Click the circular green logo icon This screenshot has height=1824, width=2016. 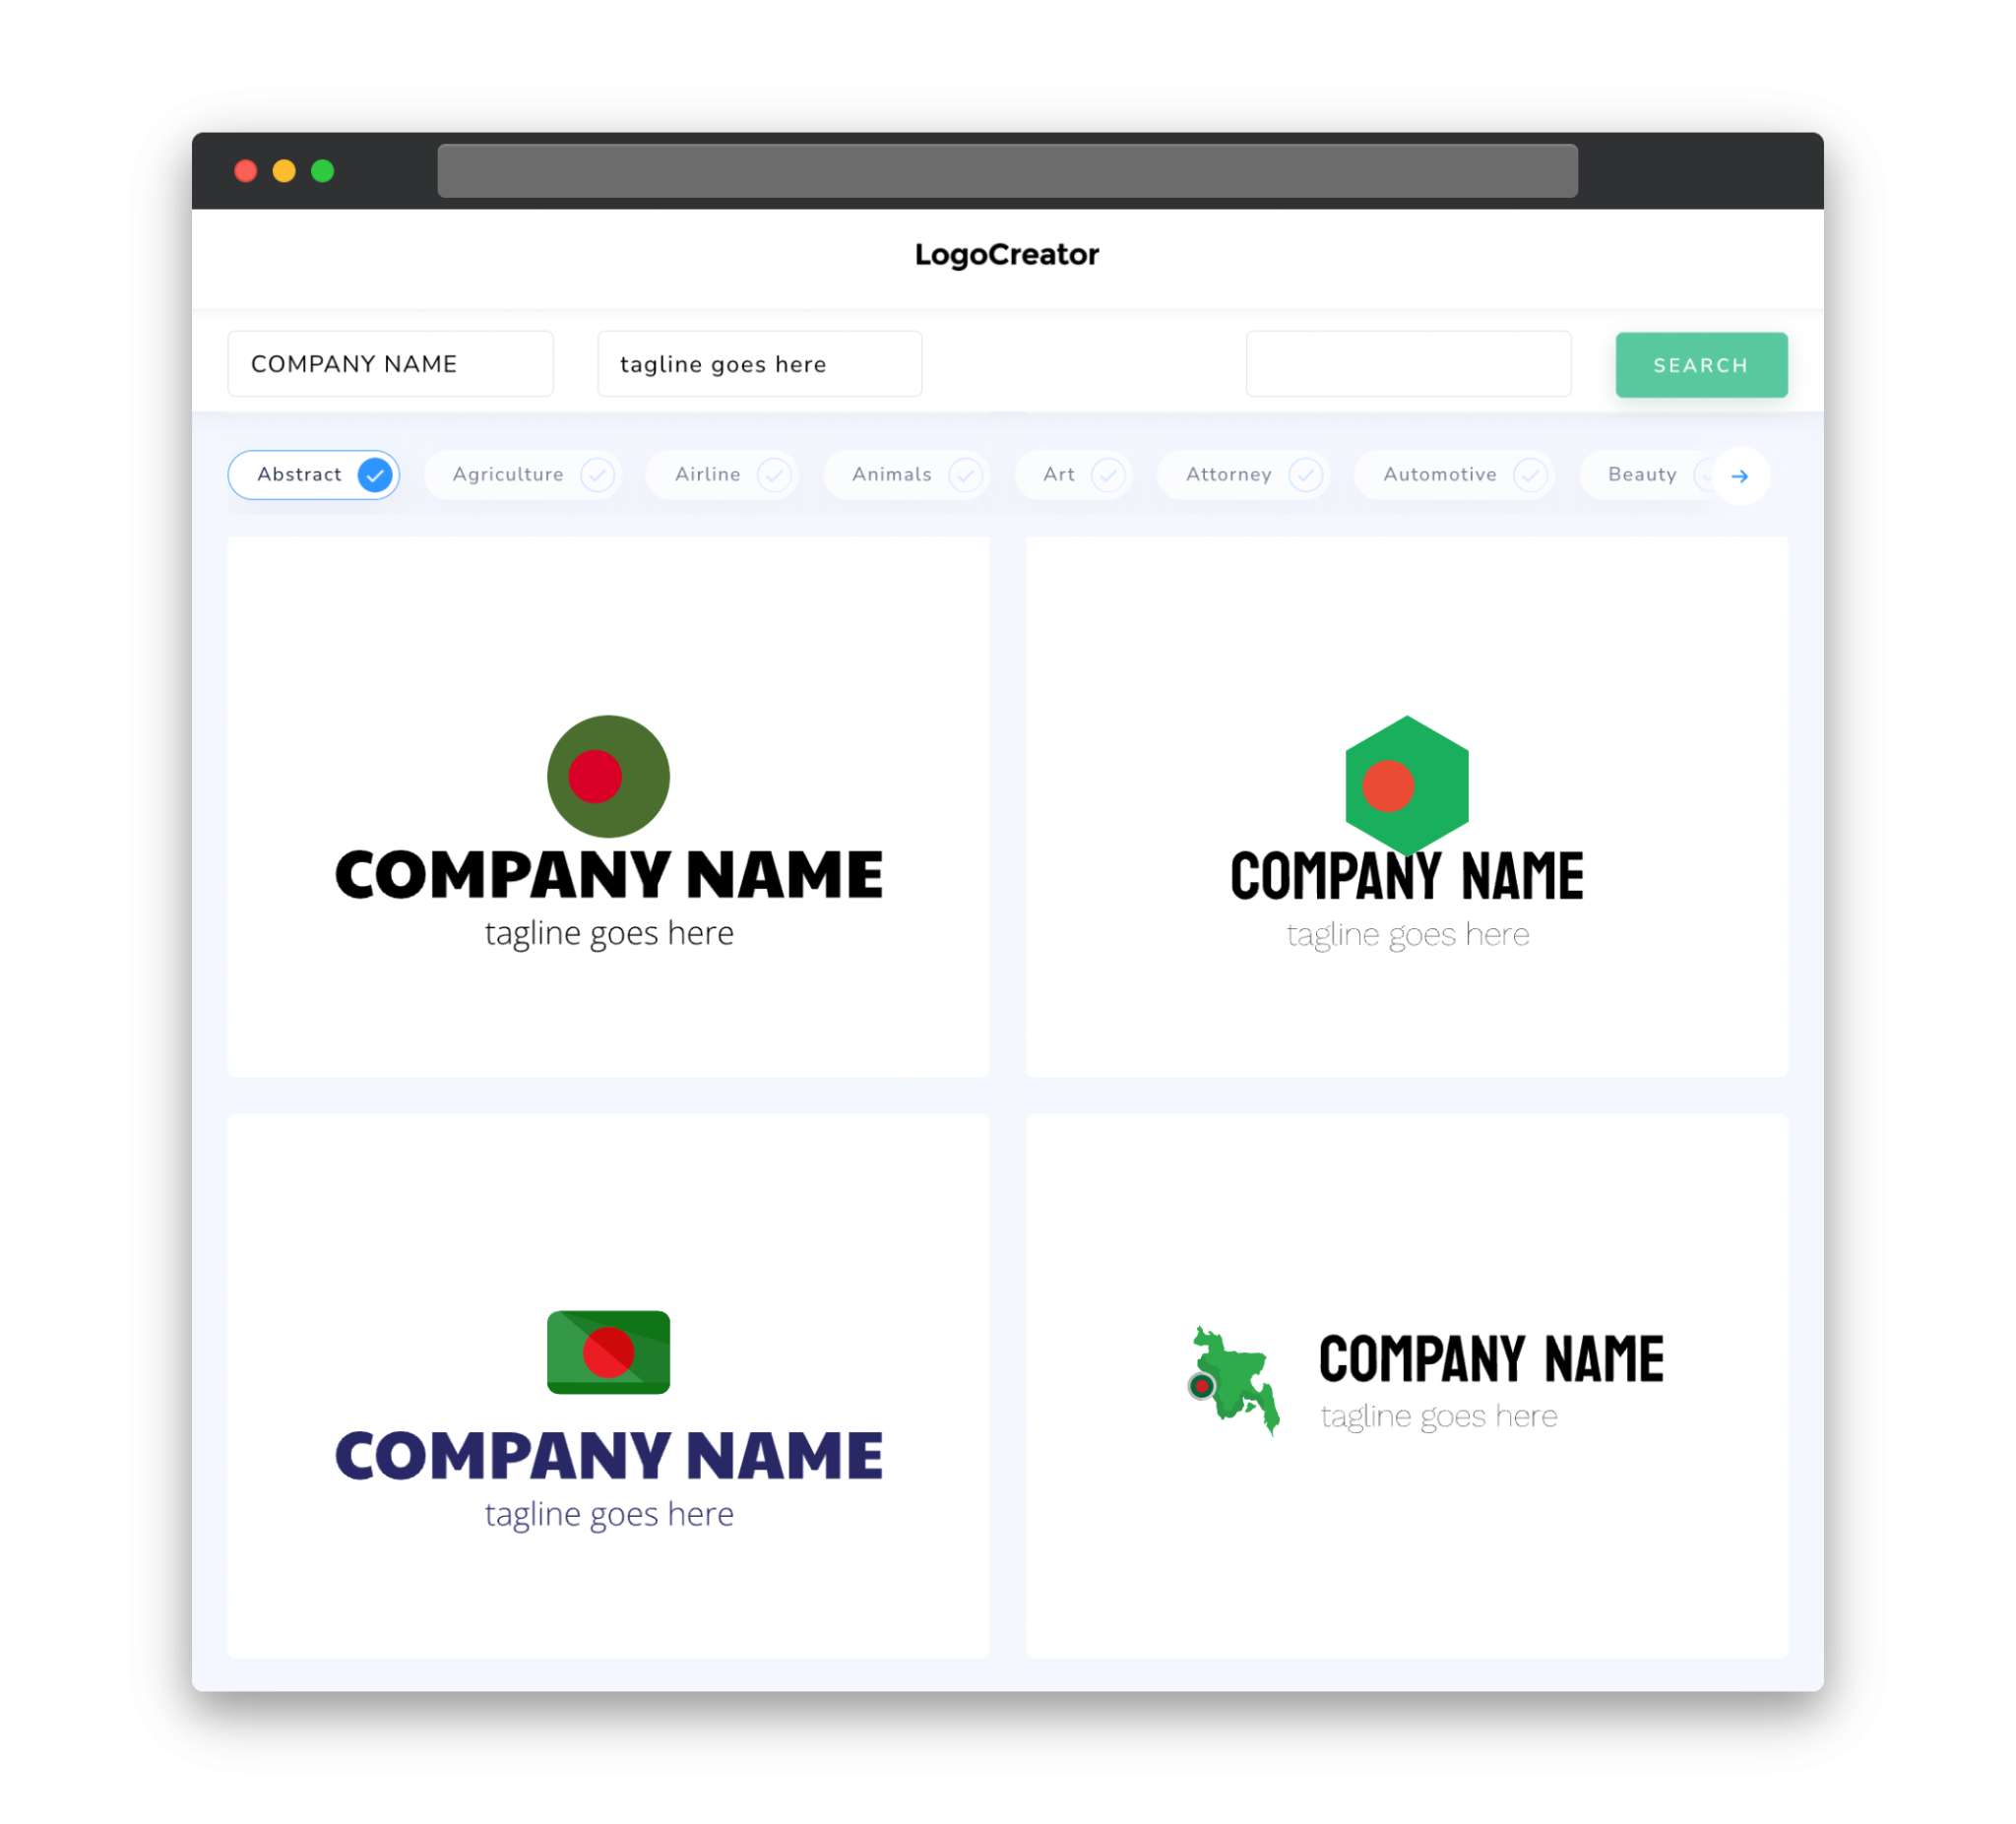pos(607,776)
